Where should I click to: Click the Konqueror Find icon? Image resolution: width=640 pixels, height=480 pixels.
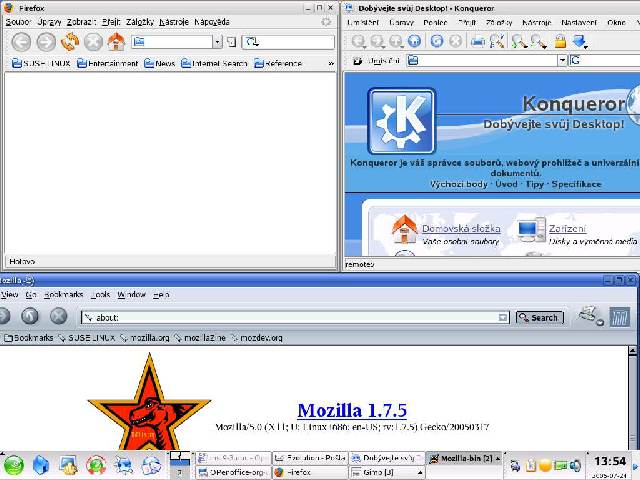497,41
